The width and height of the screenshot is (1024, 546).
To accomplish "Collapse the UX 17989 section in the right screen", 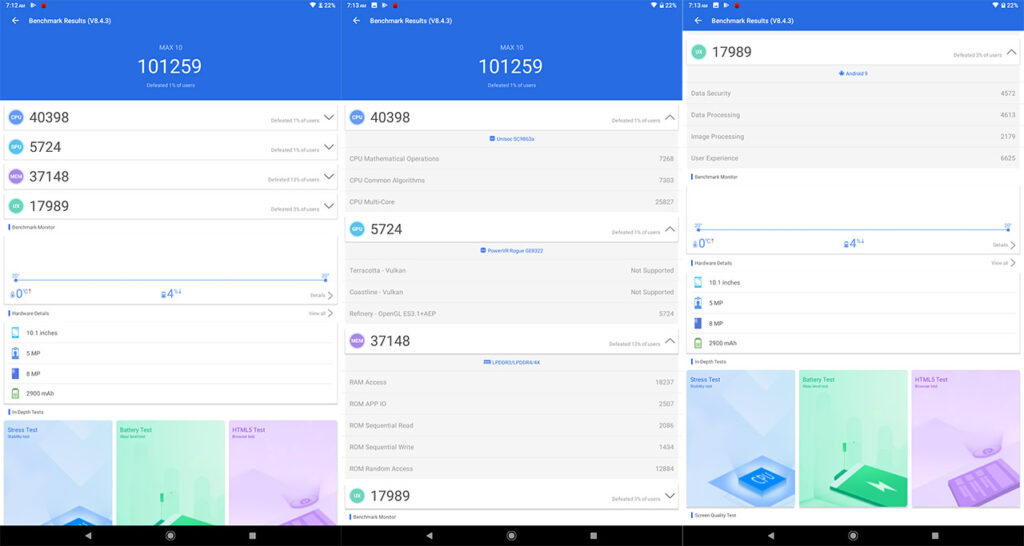I will tap(1012, 52).
